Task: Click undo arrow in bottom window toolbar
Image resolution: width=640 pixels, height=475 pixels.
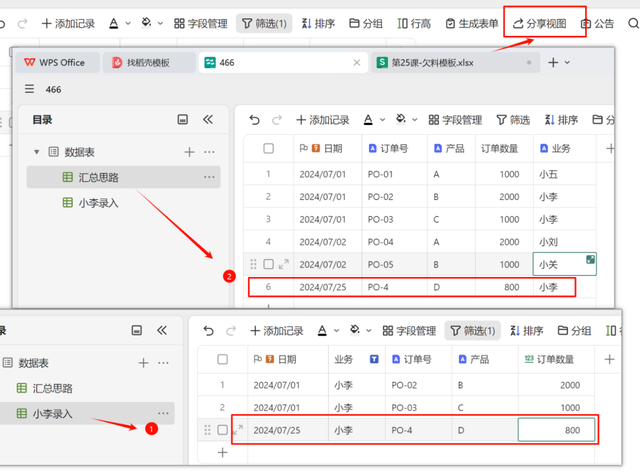Action: 209,331
